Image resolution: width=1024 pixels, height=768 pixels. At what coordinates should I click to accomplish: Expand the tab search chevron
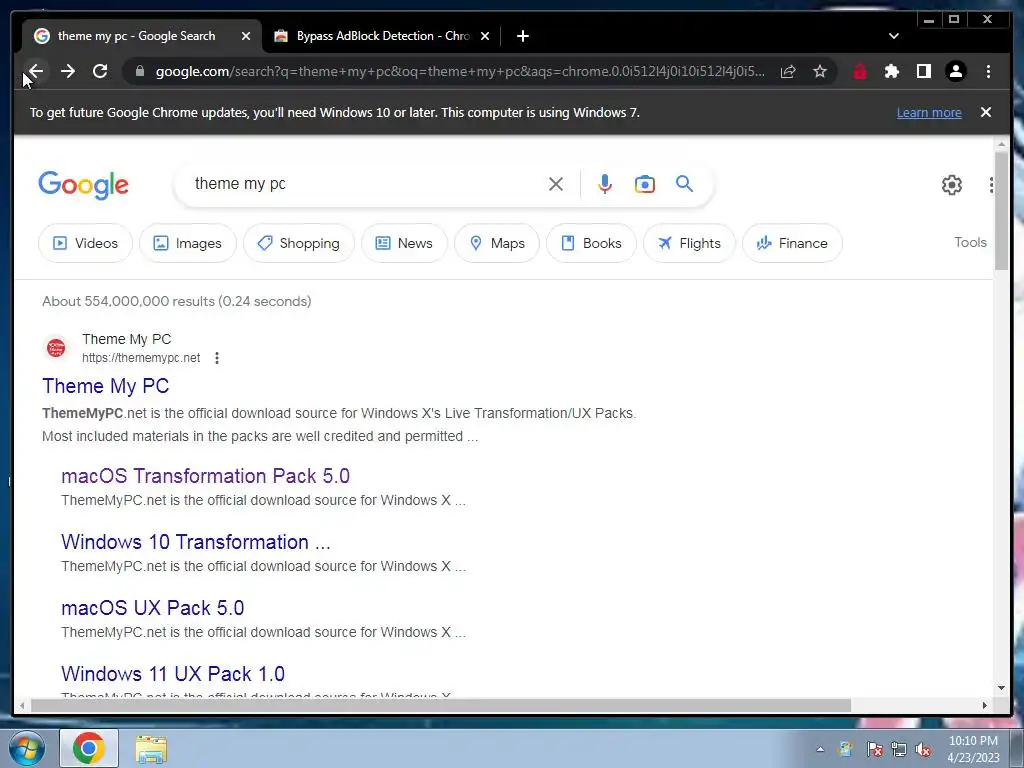pos(894,36)
